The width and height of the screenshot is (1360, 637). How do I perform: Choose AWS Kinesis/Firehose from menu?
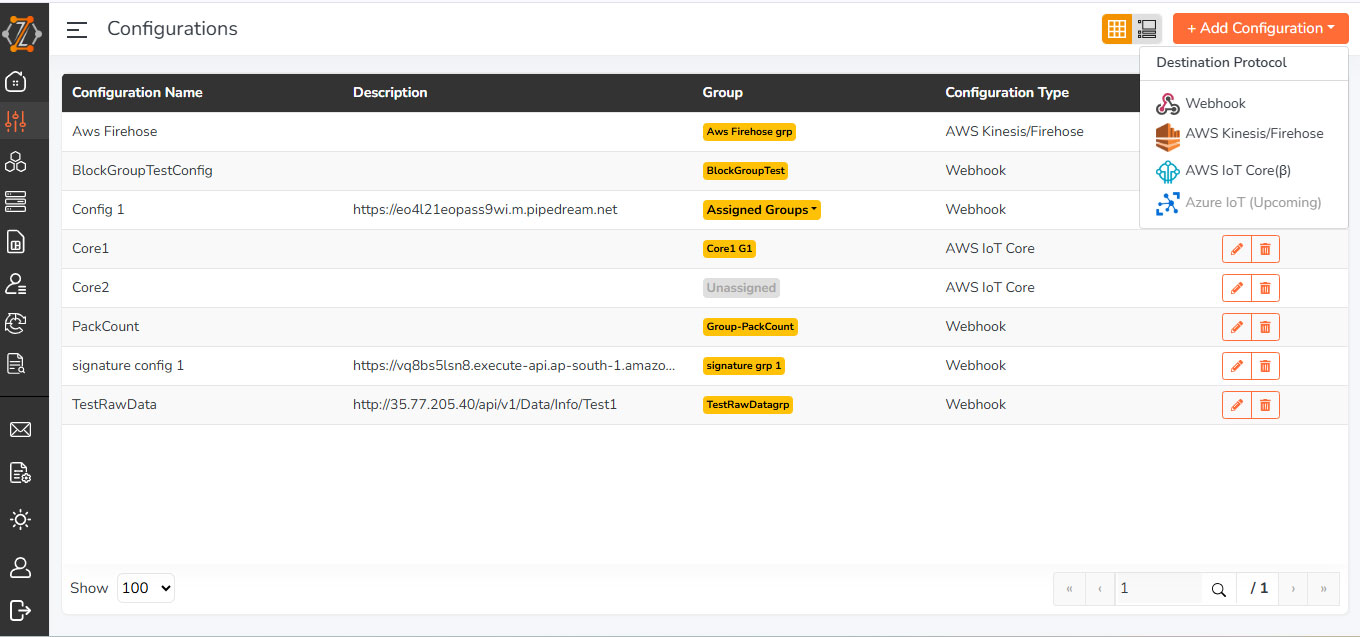[x=1253, y=134]
